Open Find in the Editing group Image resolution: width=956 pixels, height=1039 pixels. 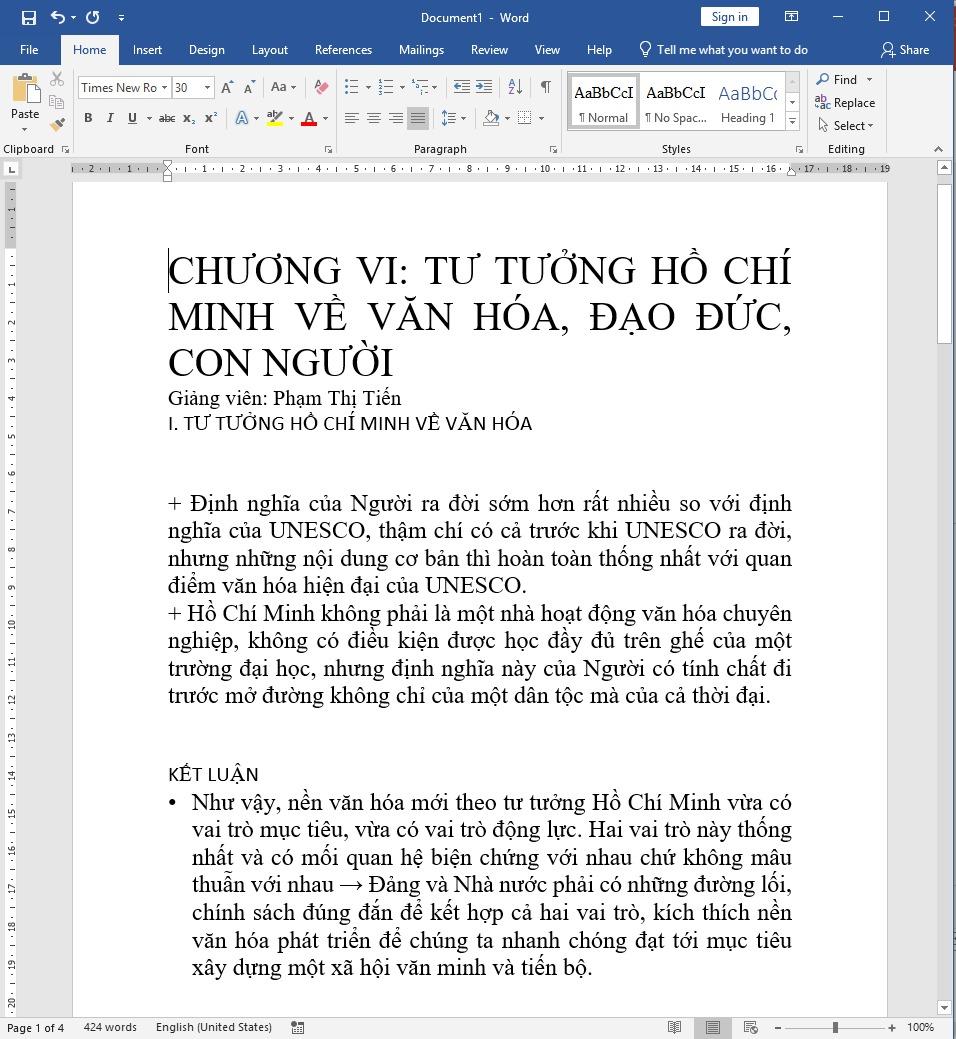[x=843, y=79]
